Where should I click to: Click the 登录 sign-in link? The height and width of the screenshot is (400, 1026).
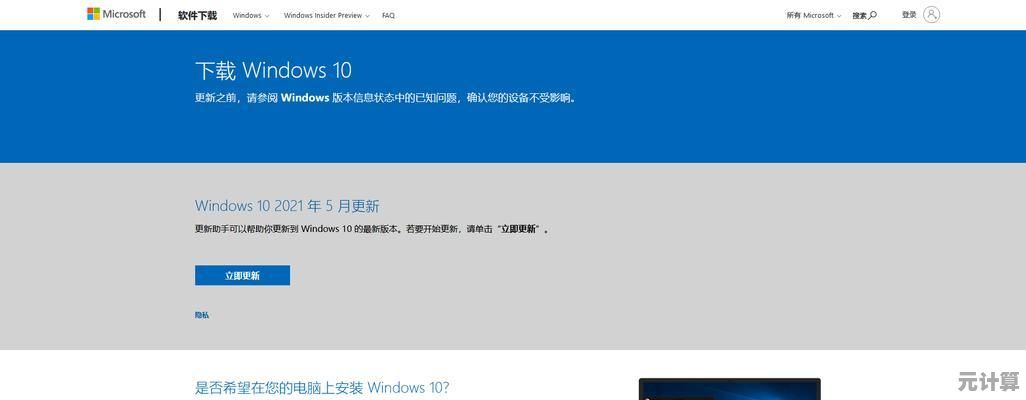coord(909,15)
